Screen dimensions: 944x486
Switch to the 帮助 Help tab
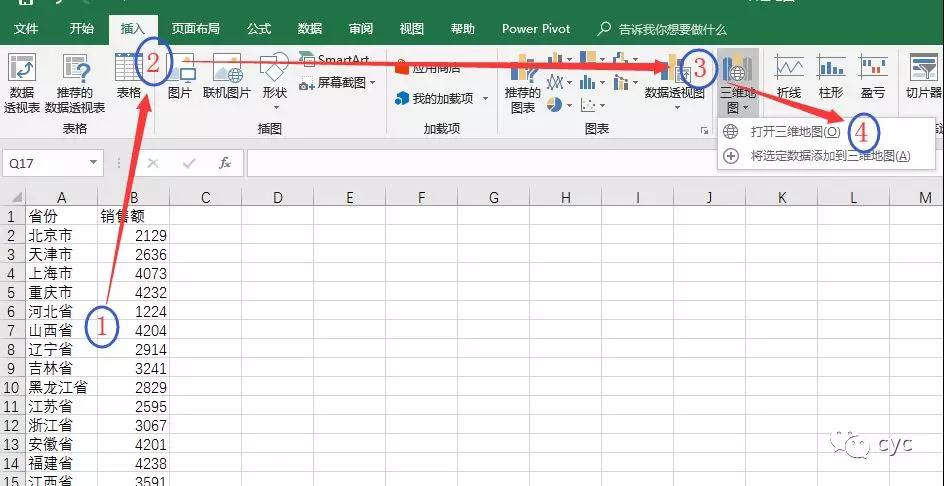[462, 28]
